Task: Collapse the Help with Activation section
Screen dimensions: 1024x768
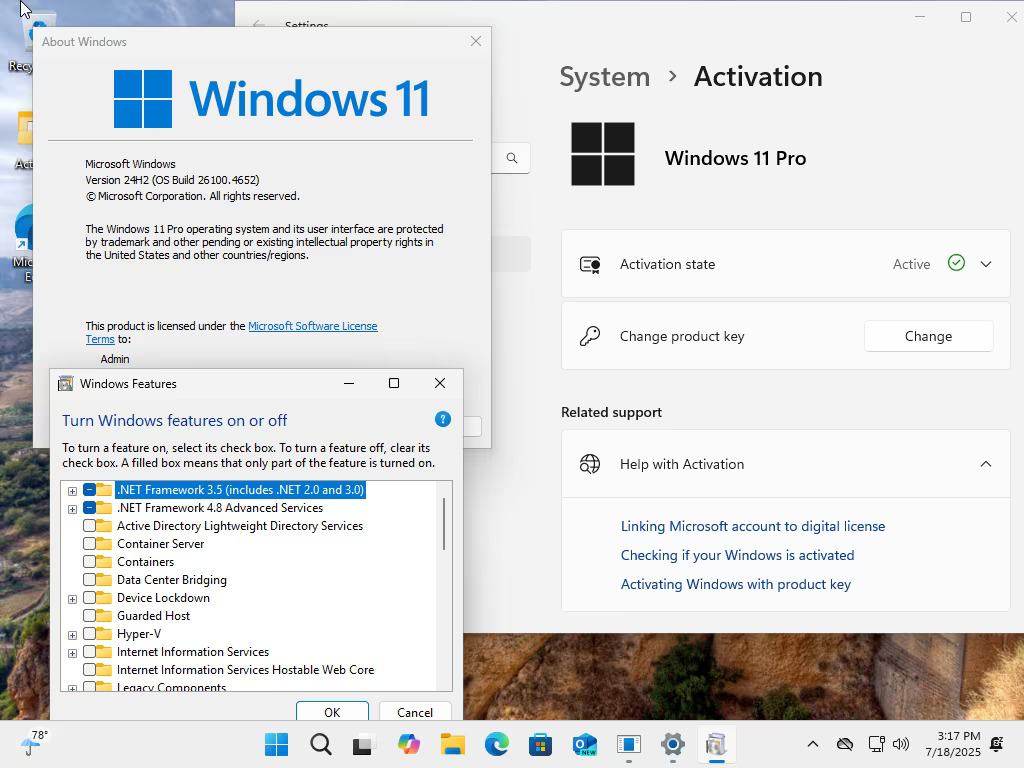Action: 985,464
